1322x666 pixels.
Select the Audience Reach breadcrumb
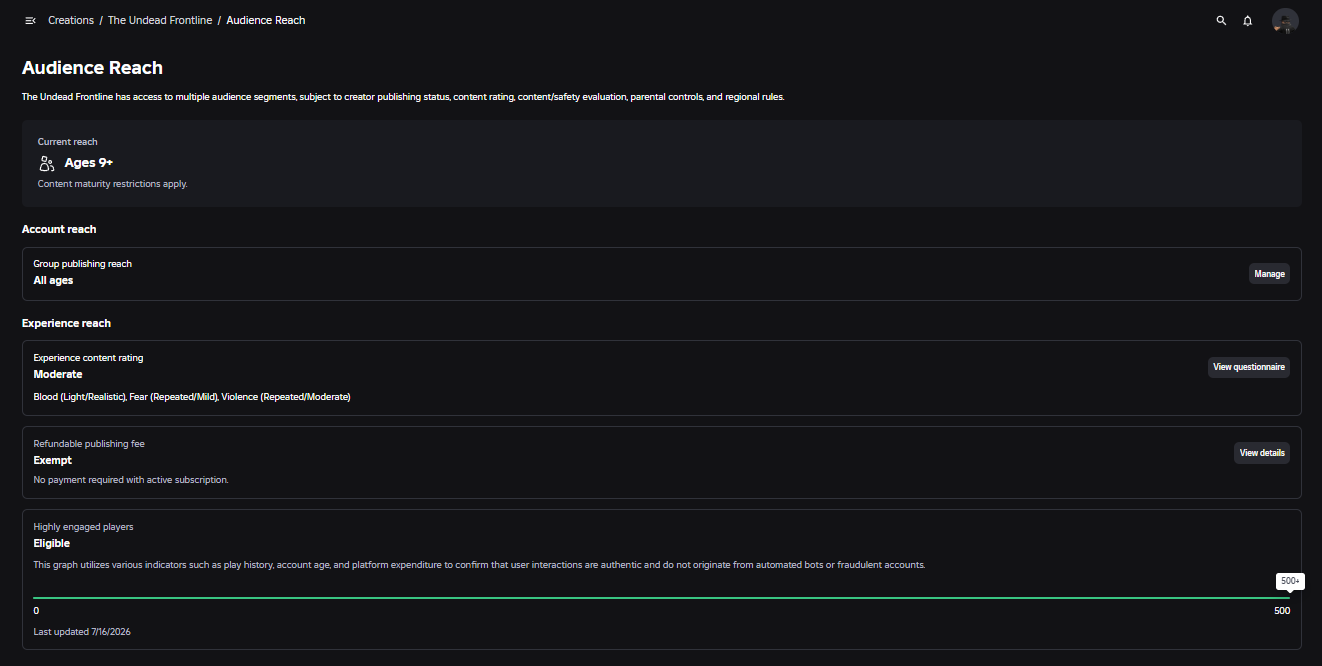coord(266,20)
